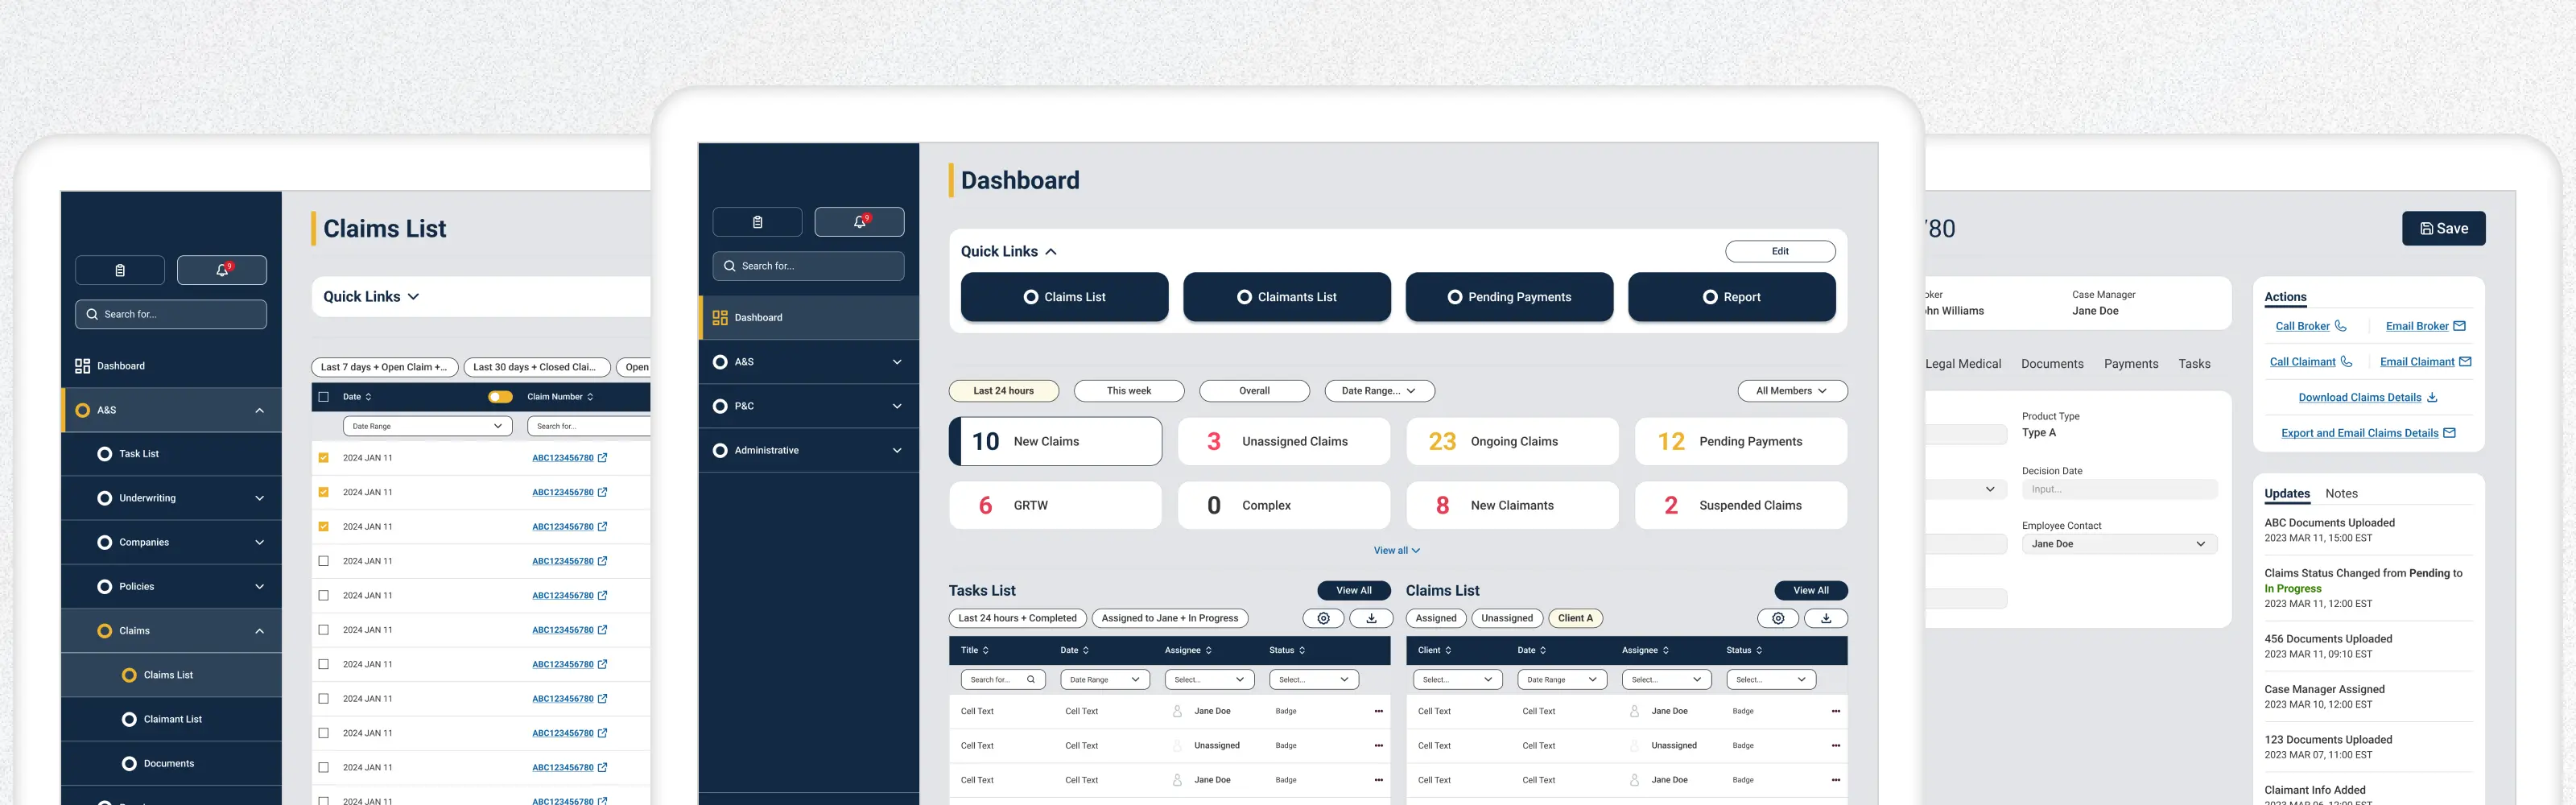Uncheck the first 2024 JAN 11 row

tap(323, 458)
